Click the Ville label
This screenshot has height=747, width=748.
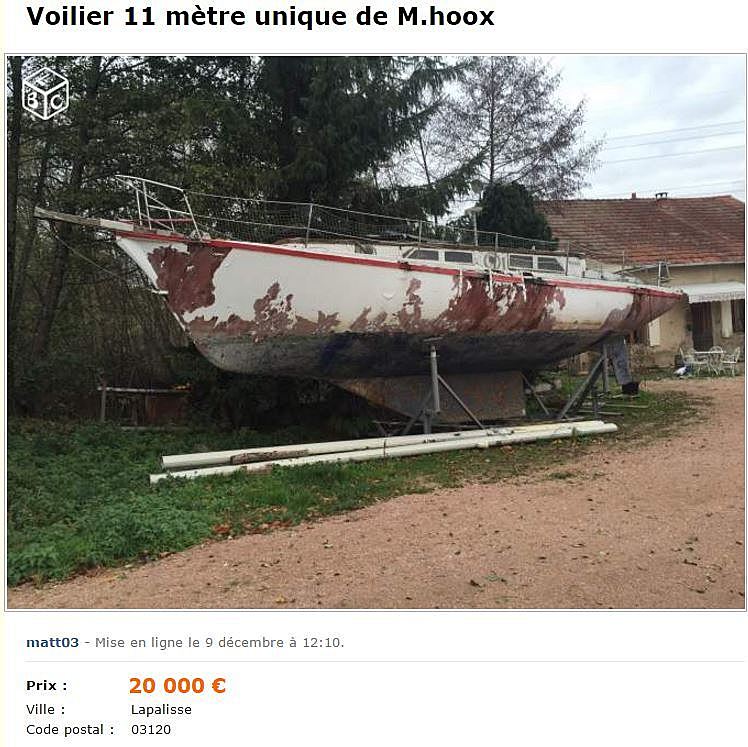coord(45,710)
